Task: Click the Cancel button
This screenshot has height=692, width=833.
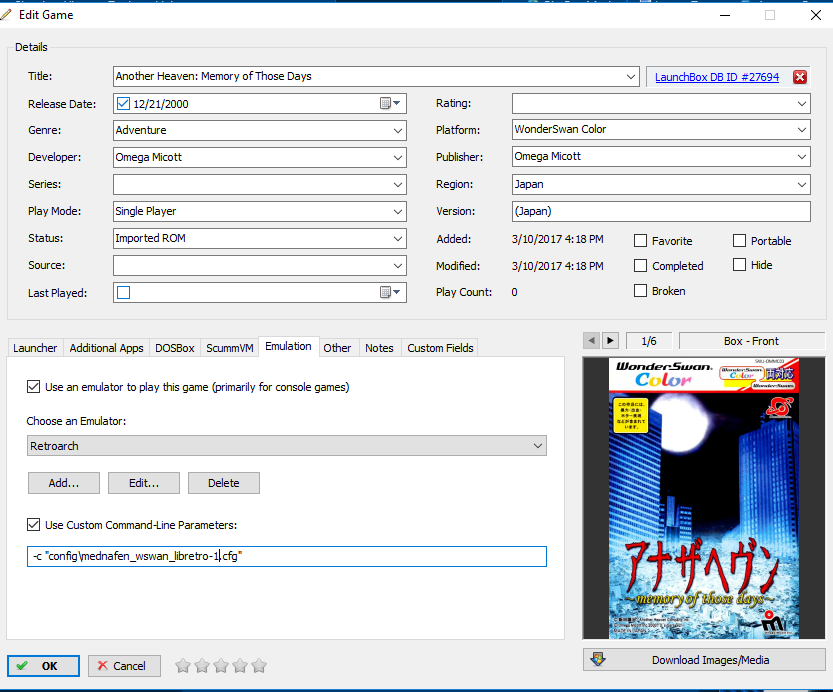Action: pos(124,665)
